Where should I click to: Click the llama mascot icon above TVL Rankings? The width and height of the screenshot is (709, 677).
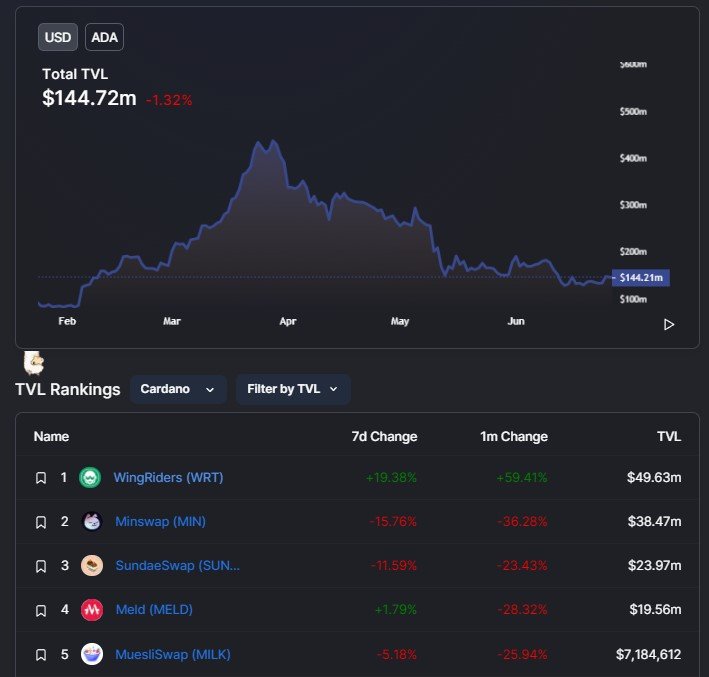coord(34,363)
